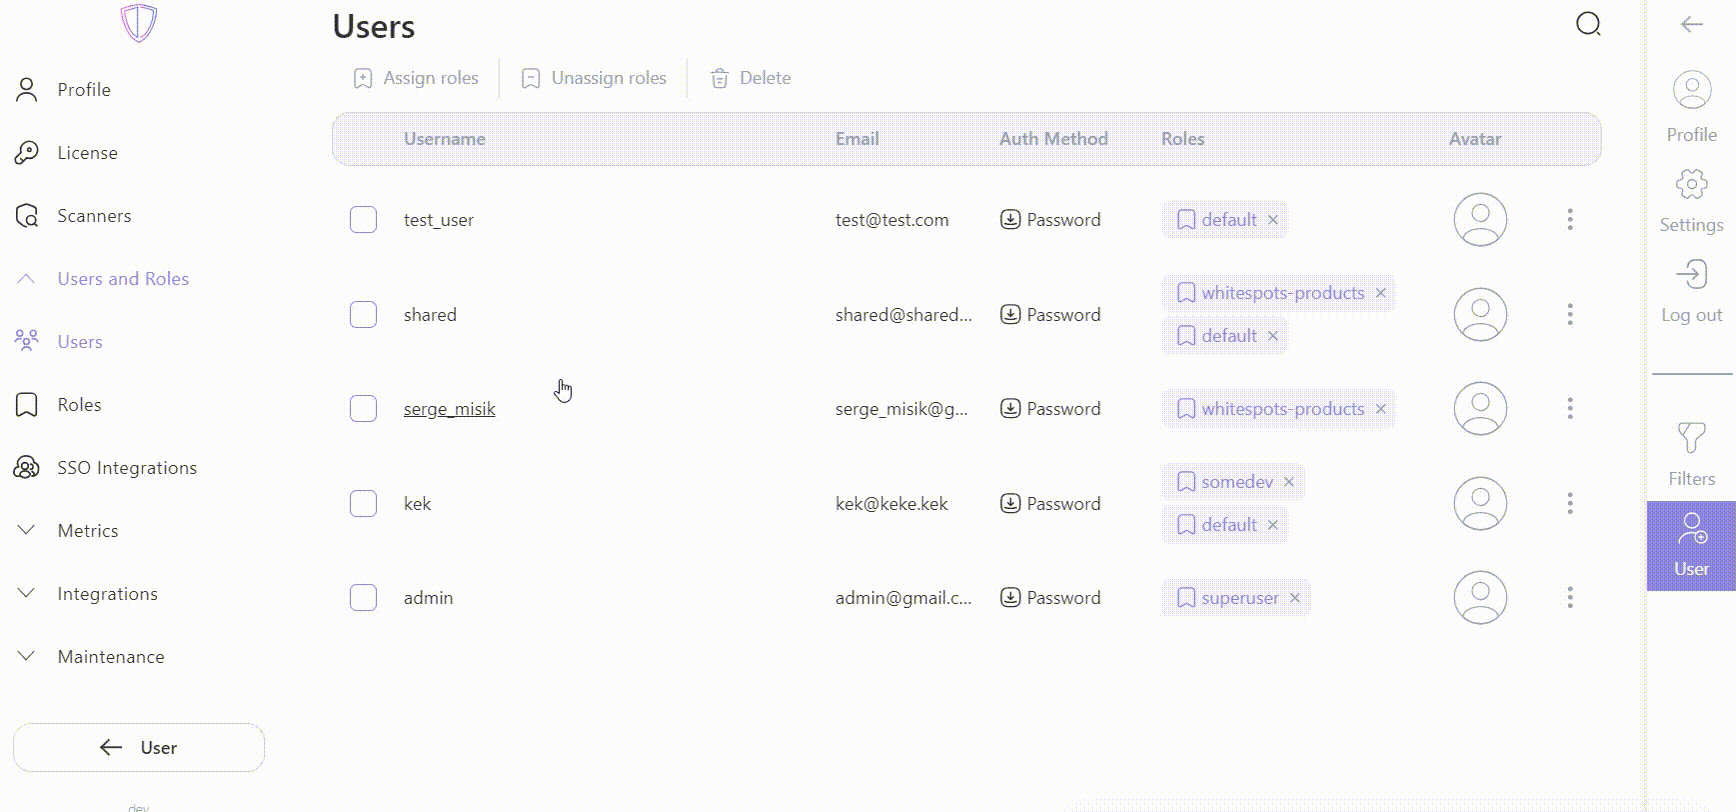
Task: Go to Scanners in sidebar
Action: tap(94, 216)
